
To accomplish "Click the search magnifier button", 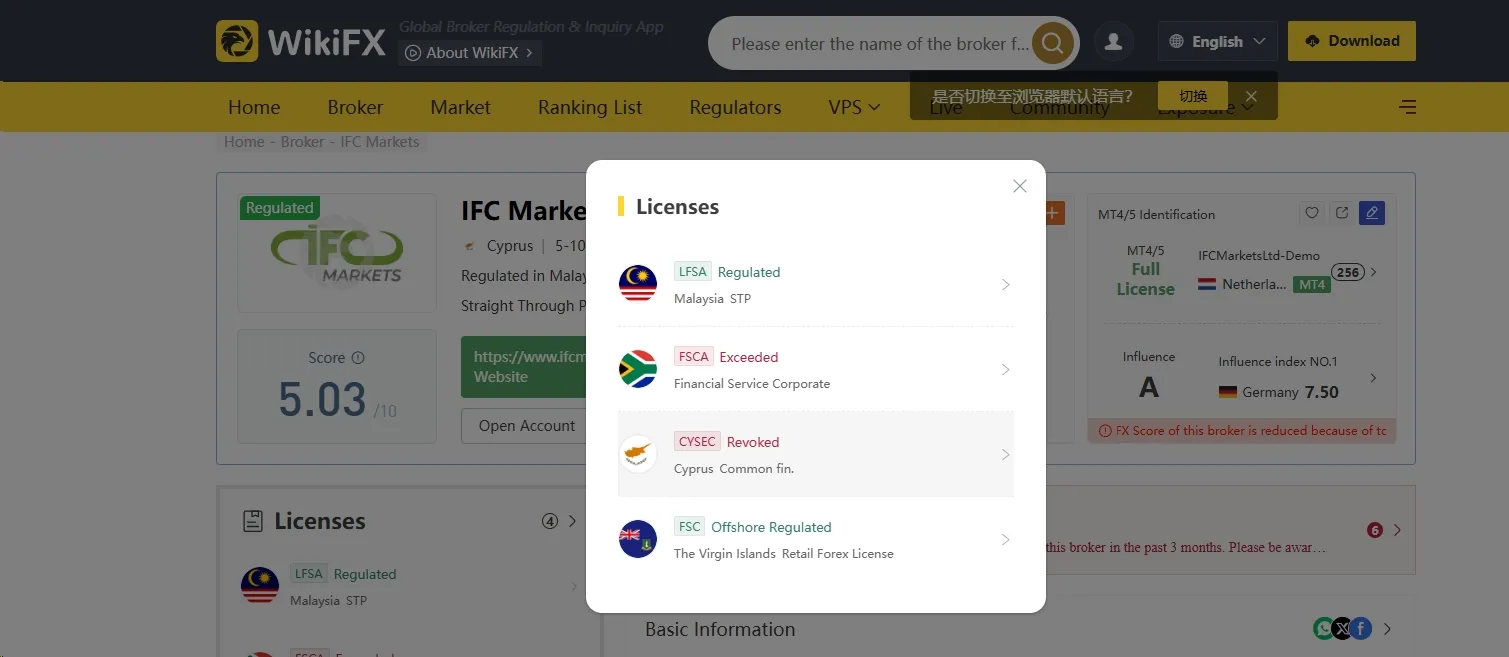I will (x=1052, y=43).
